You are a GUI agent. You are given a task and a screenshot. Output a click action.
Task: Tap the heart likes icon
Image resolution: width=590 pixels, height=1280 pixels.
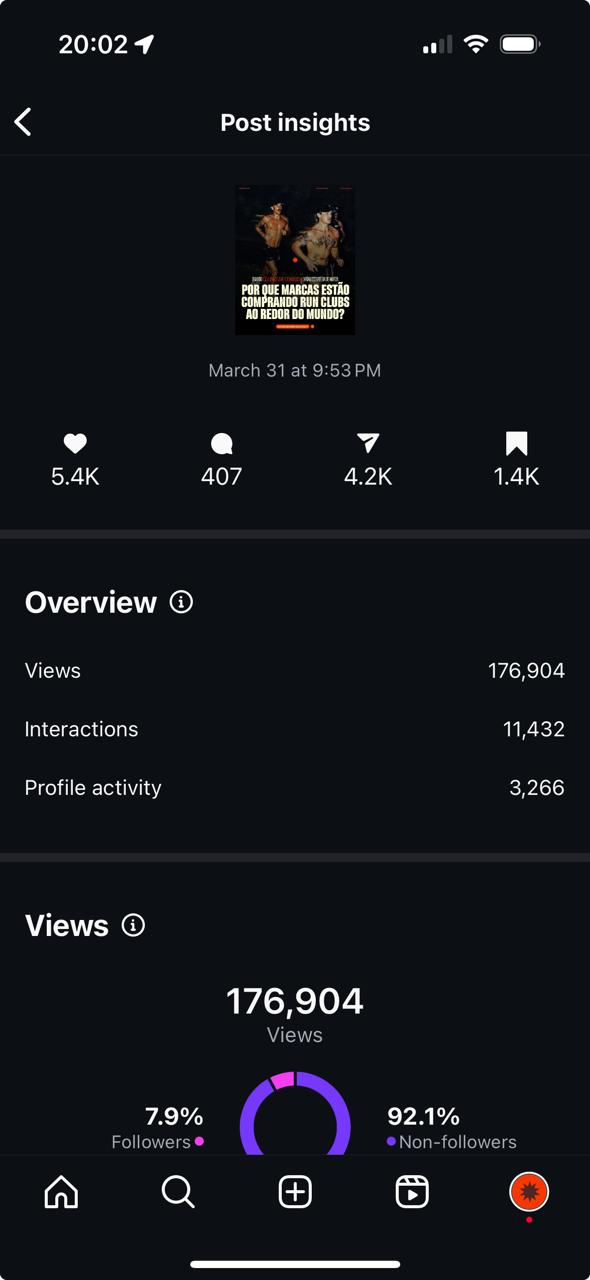click(75, 444)
